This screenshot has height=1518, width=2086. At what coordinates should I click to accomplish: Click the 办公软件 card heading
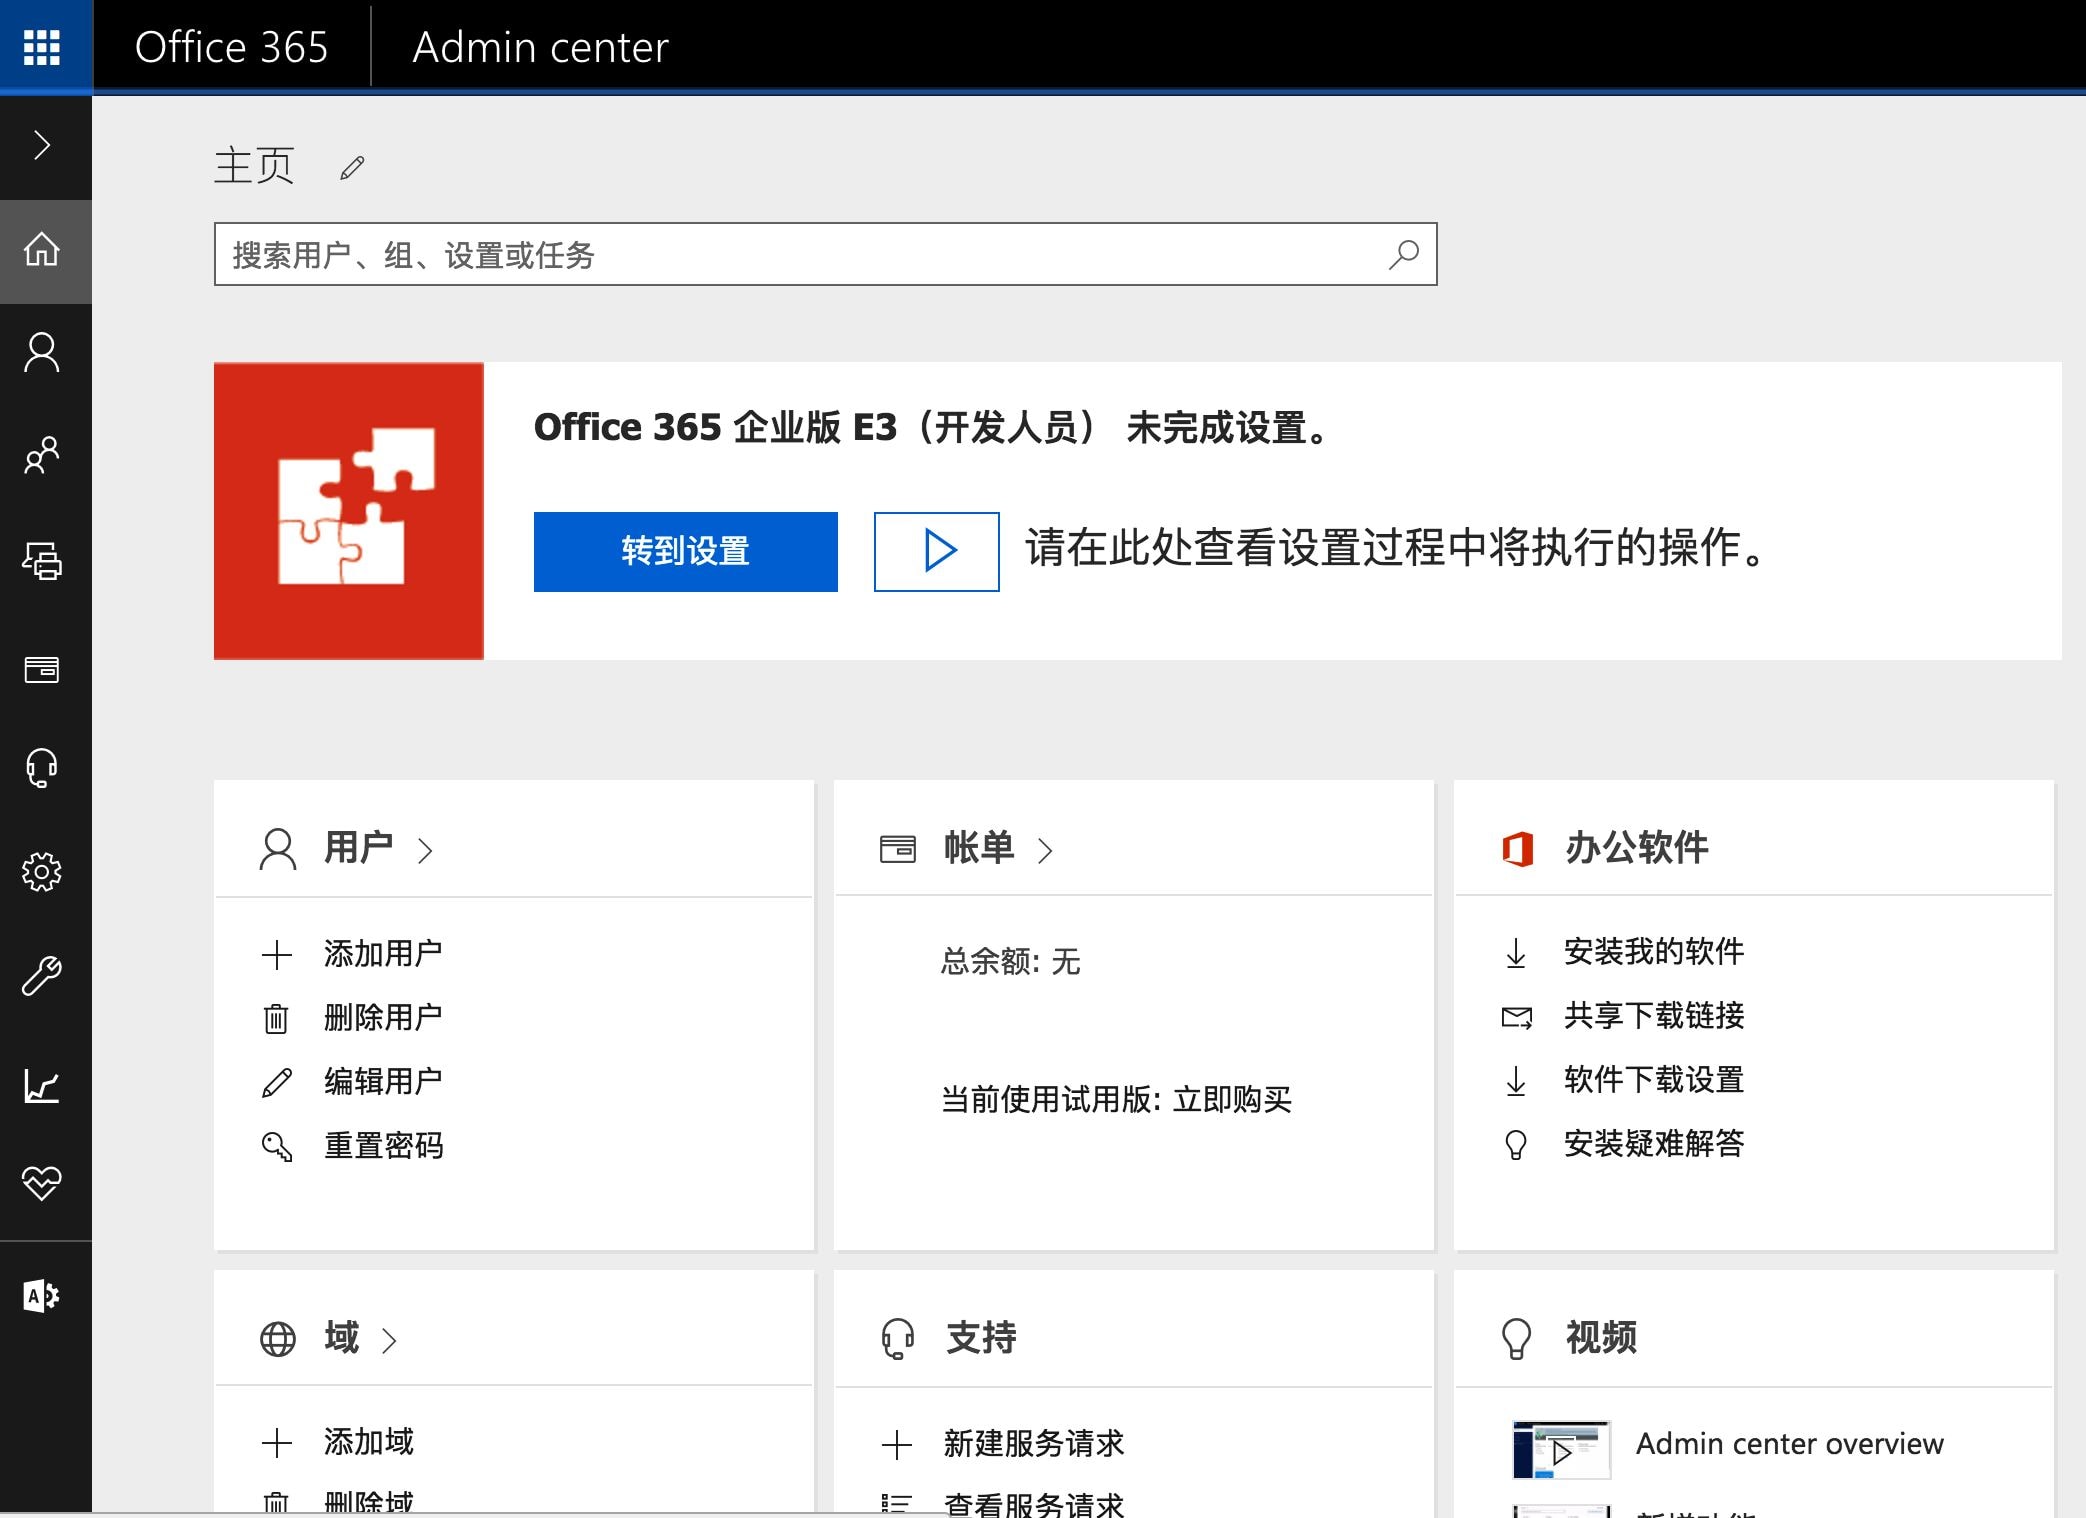pyautogui.click(x=1637, y=848)
